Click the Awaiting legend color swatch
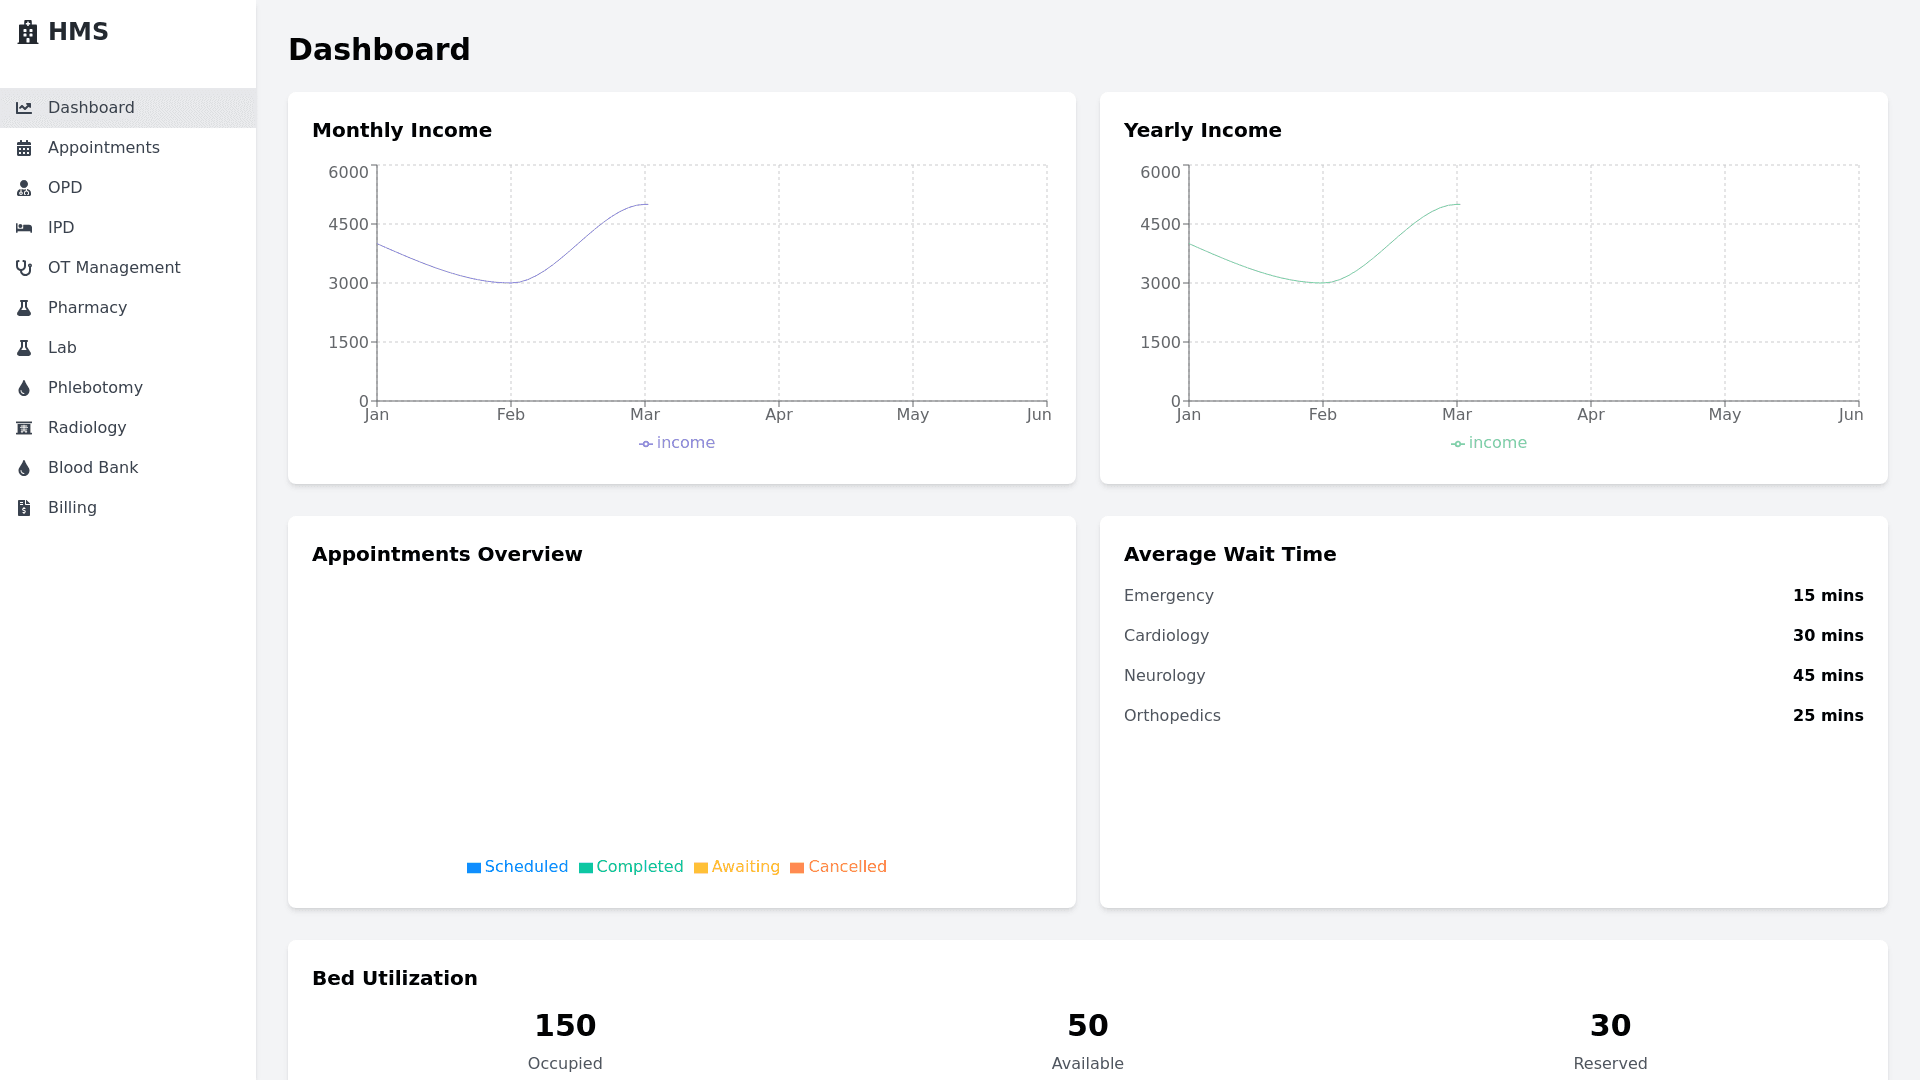Screen dimensions: 1920x1080 [x=701, y=868]
